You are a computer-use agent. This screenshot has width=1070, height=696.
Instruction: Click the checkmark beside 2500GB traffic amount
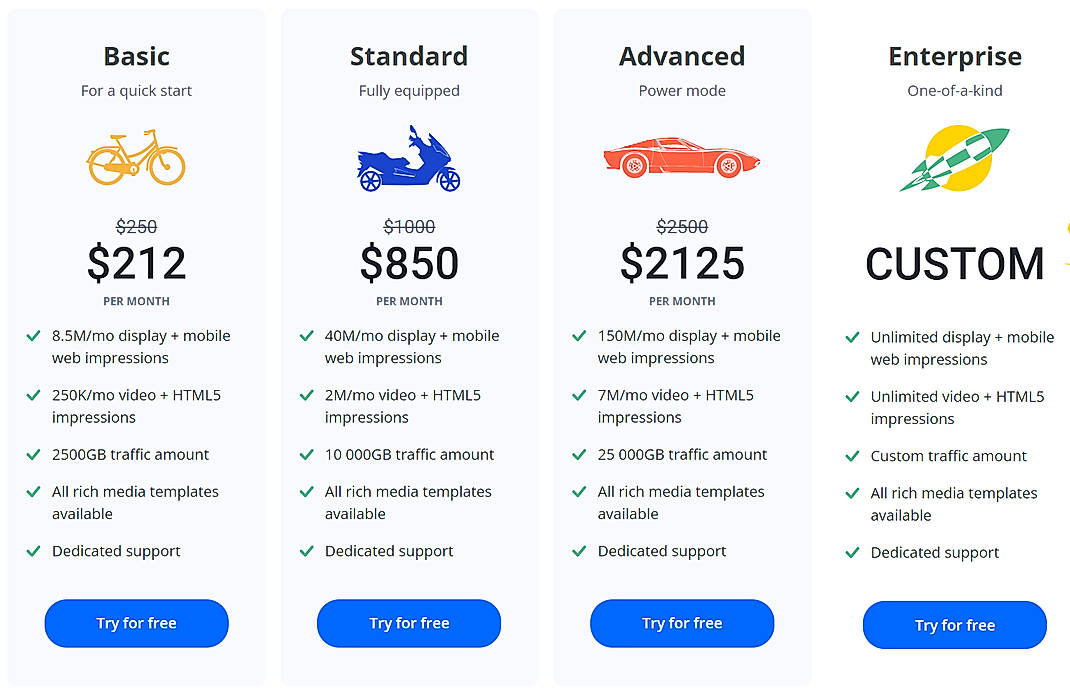pos(34,455)
